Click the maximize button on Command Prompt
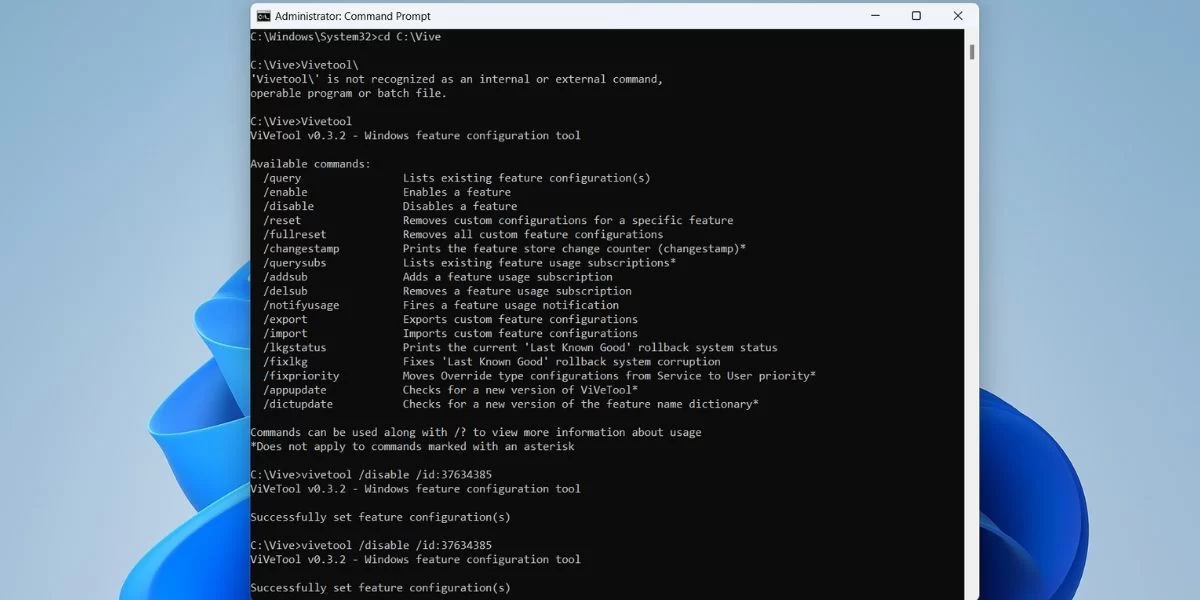Screen dimensions: 1200x600 tap(915, 16)
